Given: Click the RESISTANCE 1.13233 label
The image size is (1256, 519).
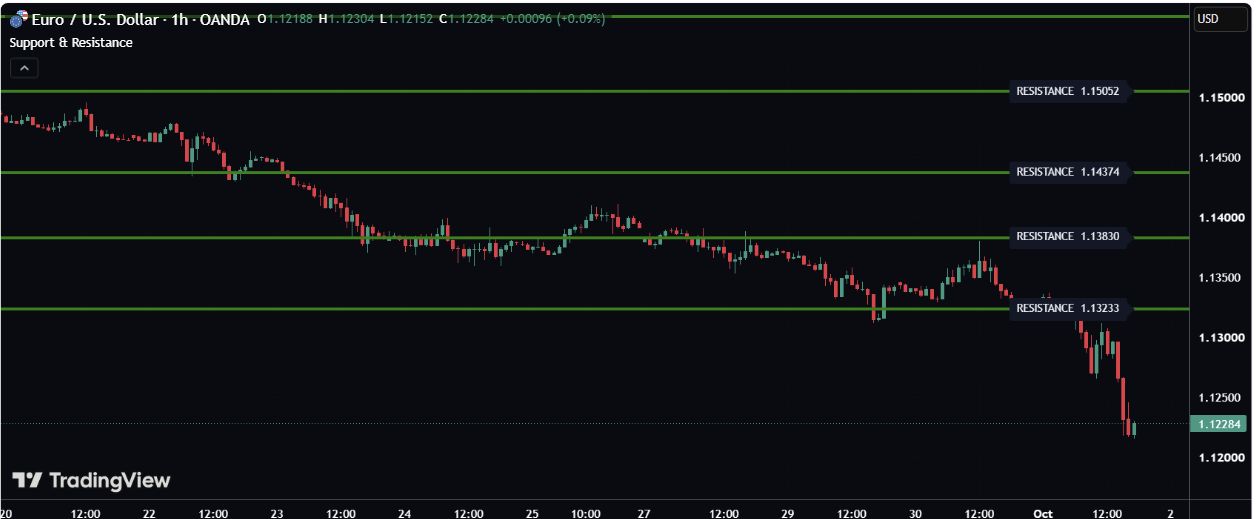Looking at the screenshot, I should (x=1069, y=309).
